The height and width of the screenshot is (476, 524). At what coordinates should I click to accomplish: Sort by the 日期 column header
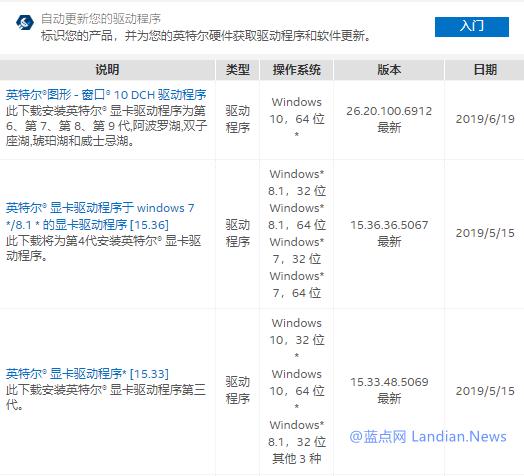point(485,70)
